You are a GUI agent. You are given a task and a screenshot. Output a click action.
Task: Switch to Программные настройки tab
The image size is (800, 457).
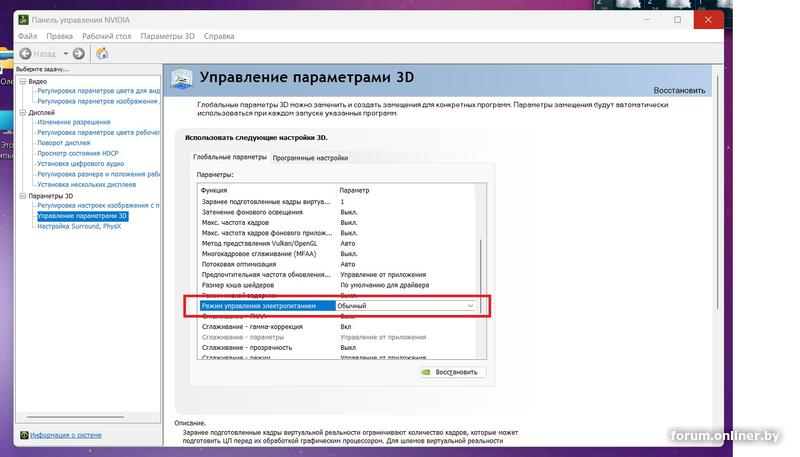tap(310, 158)
